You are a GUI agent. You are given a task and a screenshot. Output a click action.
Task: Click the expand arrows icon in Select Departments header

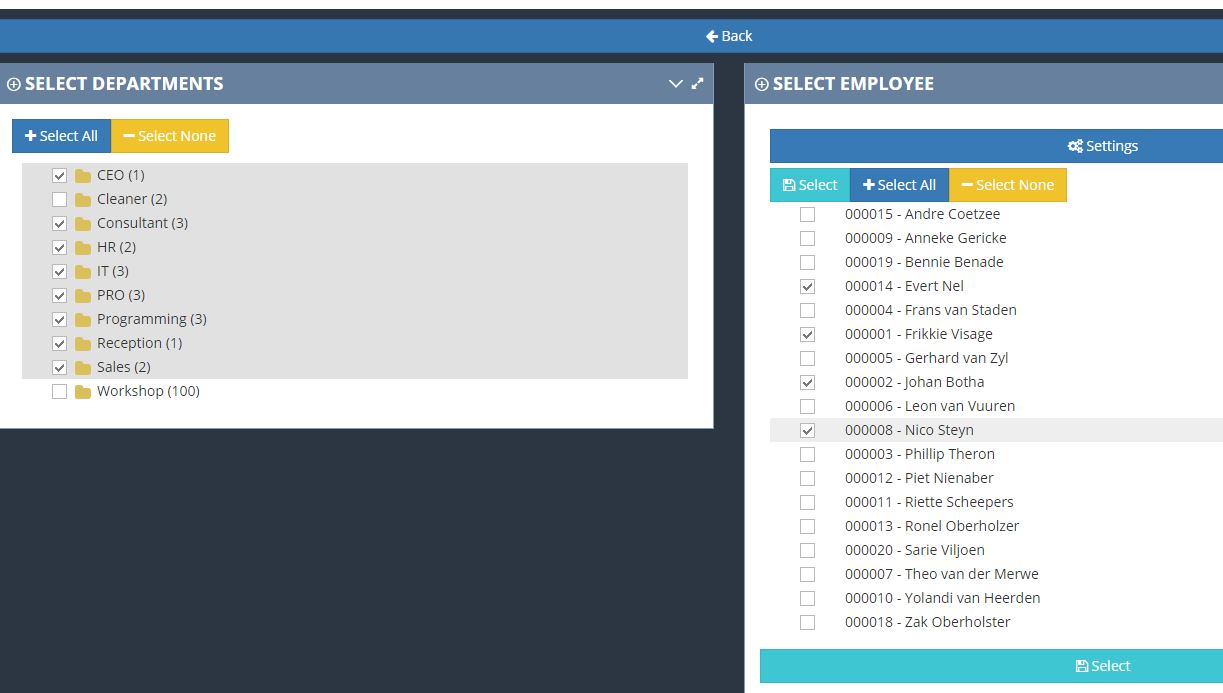pyautogui.click(x=698, y=84)
